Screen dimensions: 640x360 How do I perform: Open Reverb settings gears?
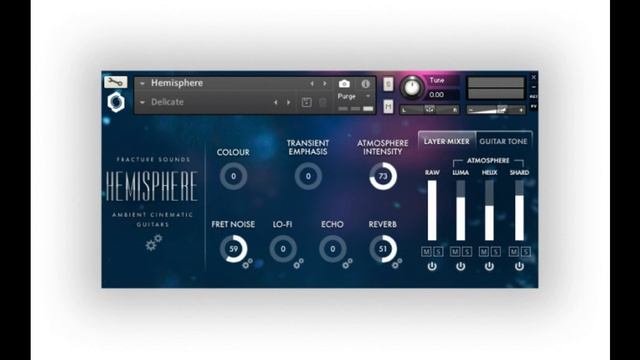(397, 263)
